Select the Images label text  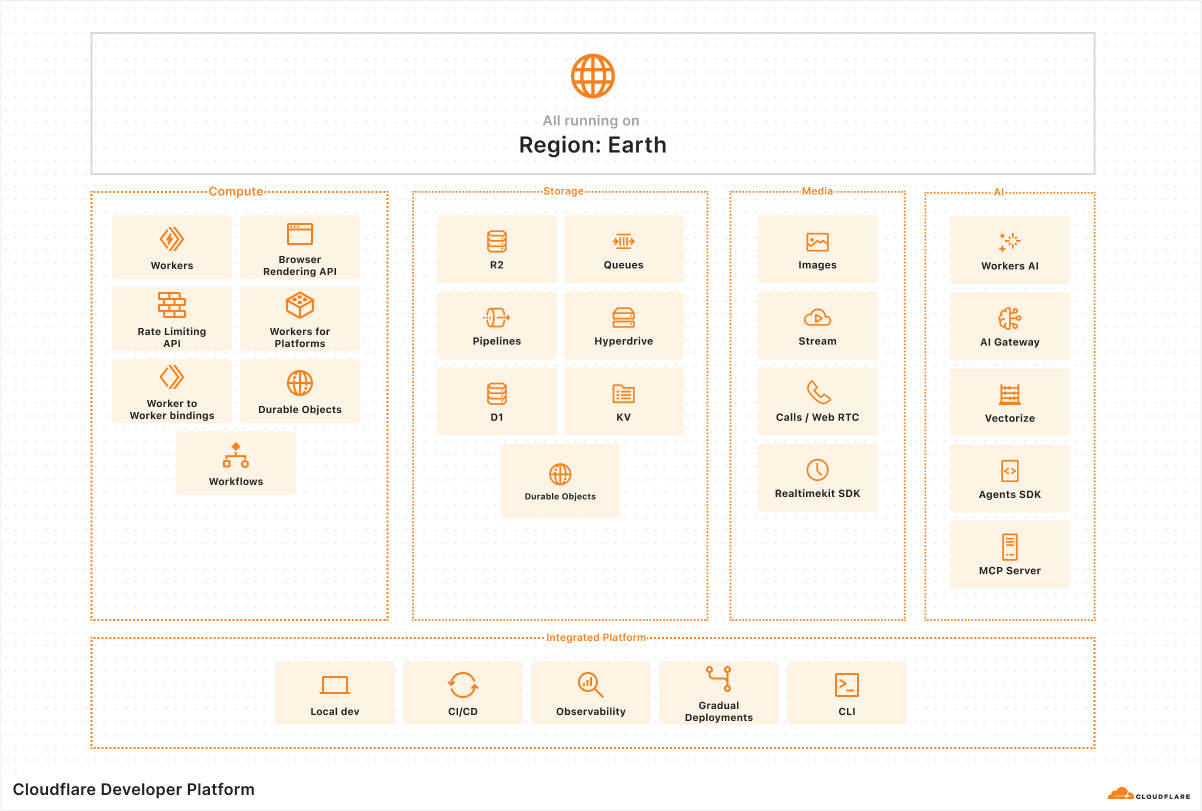tap(818, 266)
